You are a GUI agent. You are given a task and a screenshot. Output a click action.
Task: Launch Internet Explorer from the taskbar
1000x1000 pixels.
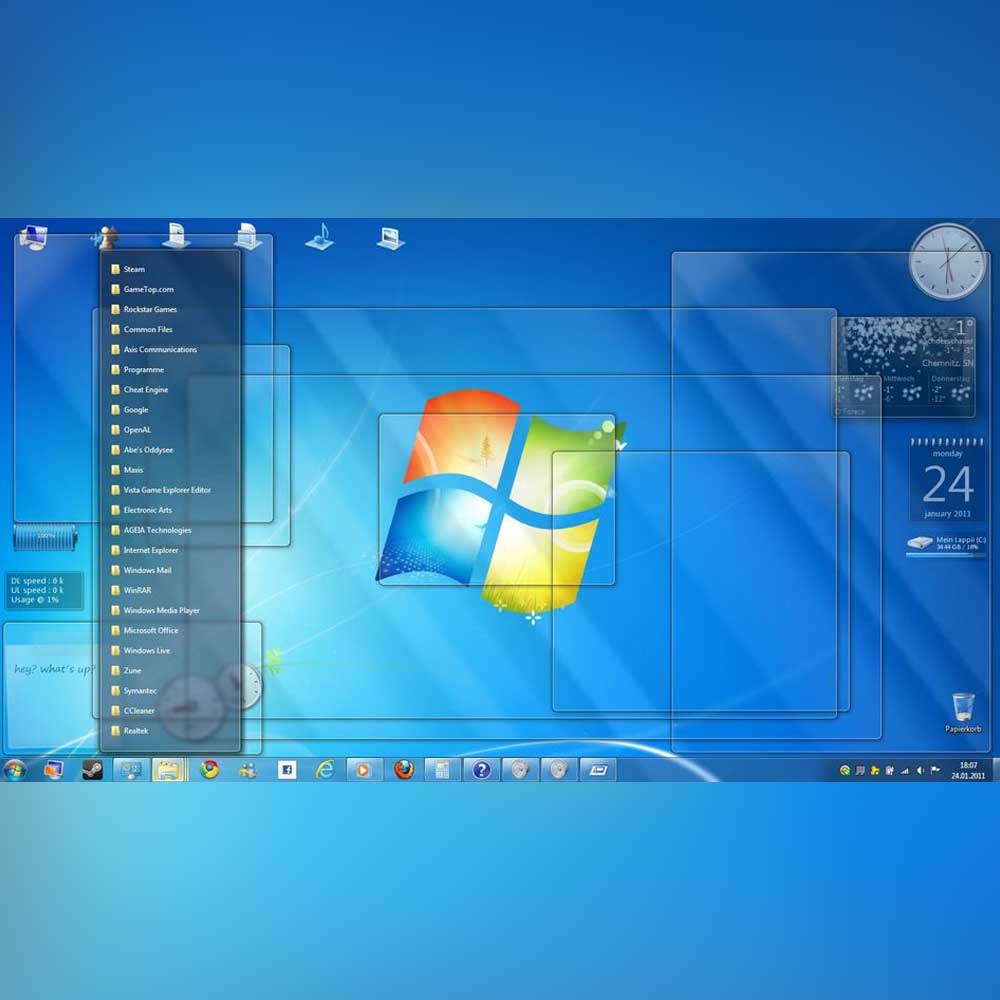[325, 770]
